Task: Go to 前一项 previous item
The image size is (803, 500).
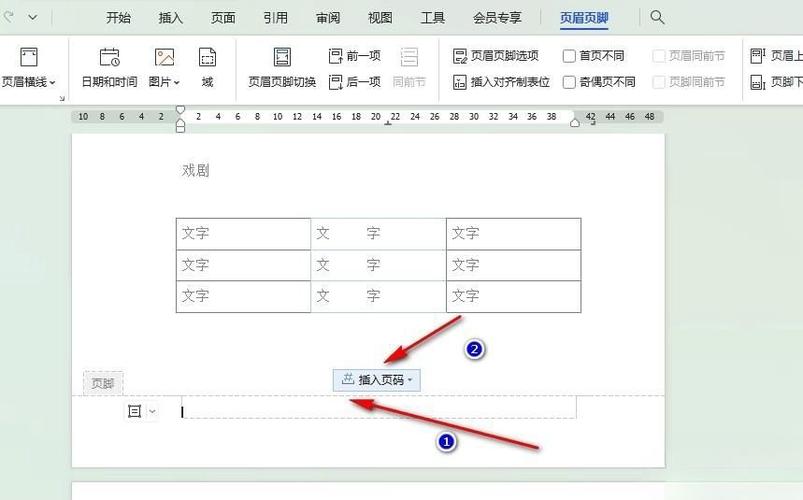Action: [x=354, y=55]
